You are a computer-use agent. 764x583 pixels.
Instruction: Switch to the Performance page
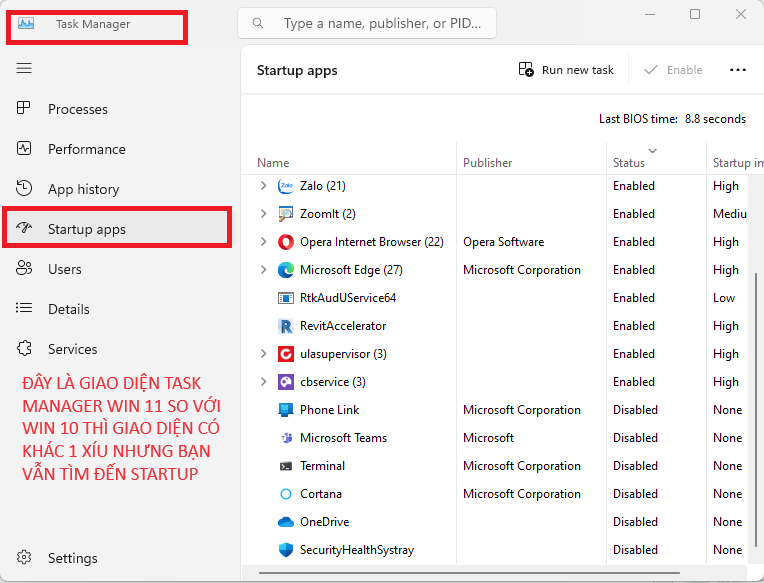click(86, 149)
